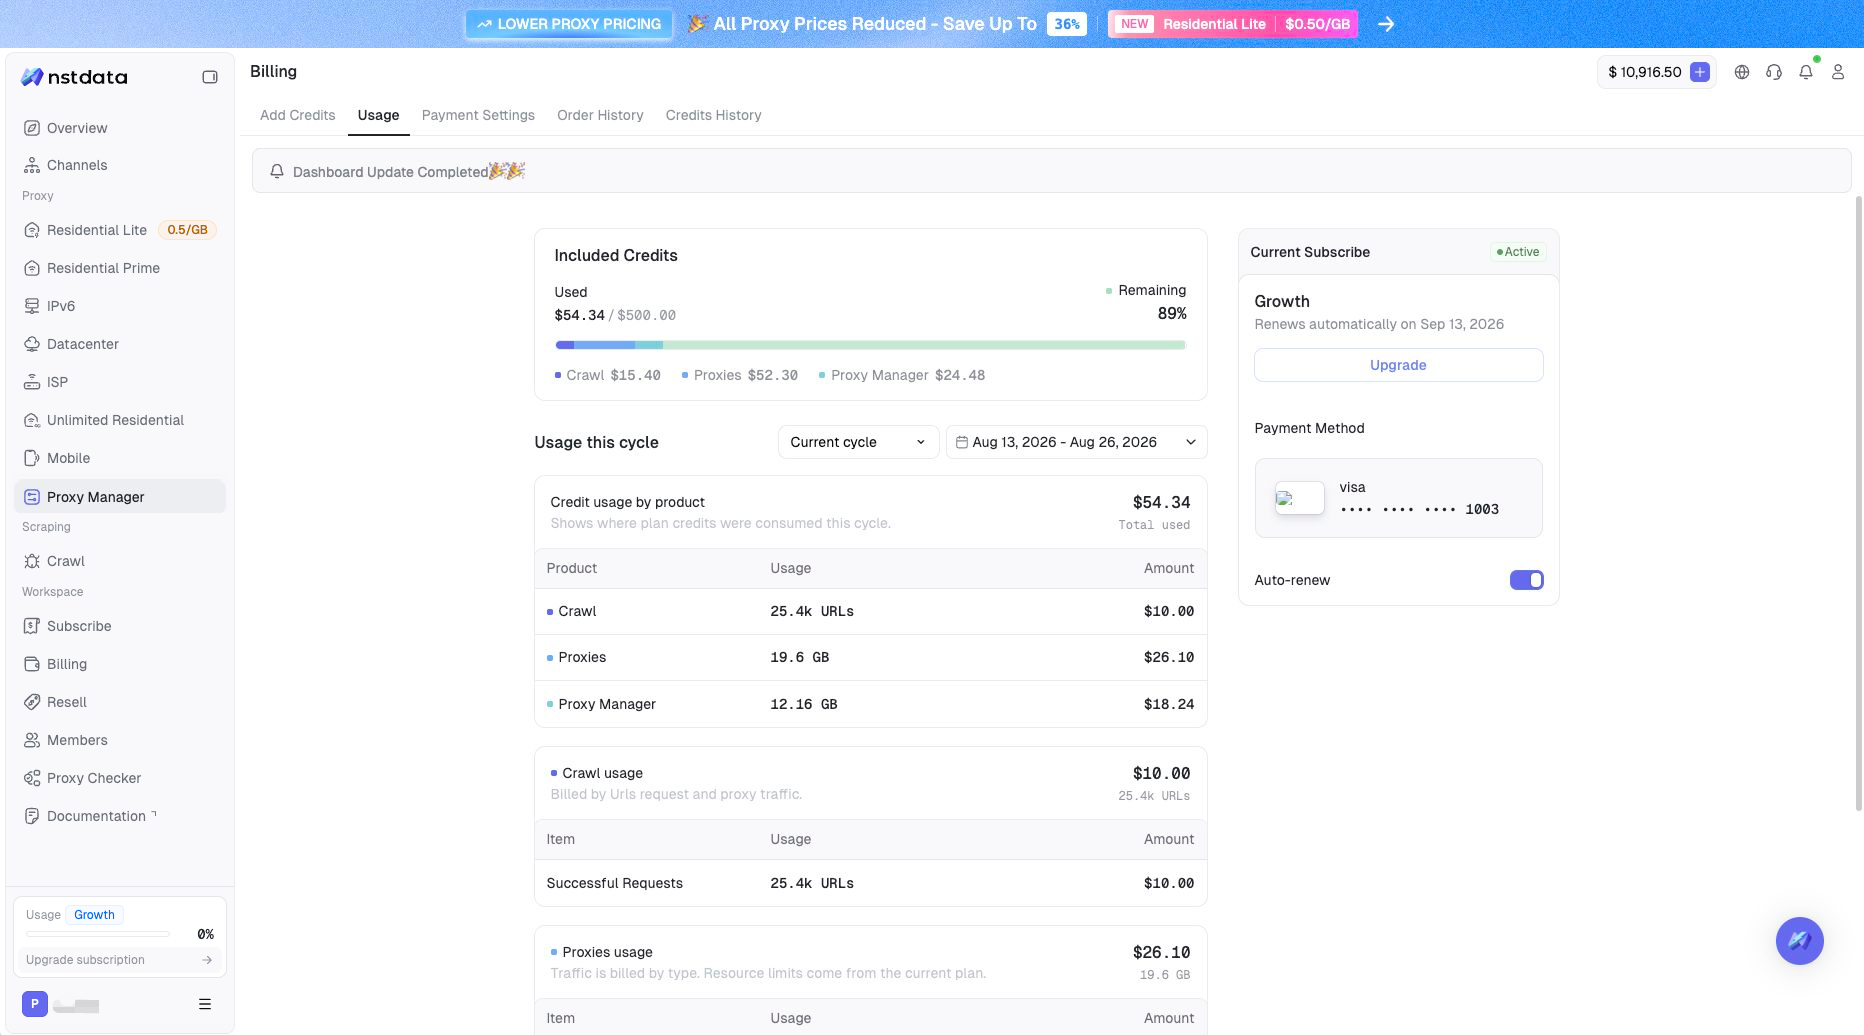Open the Channels sidebar item
Viewport: 1864px width, 1035px height.
[120, 165]
